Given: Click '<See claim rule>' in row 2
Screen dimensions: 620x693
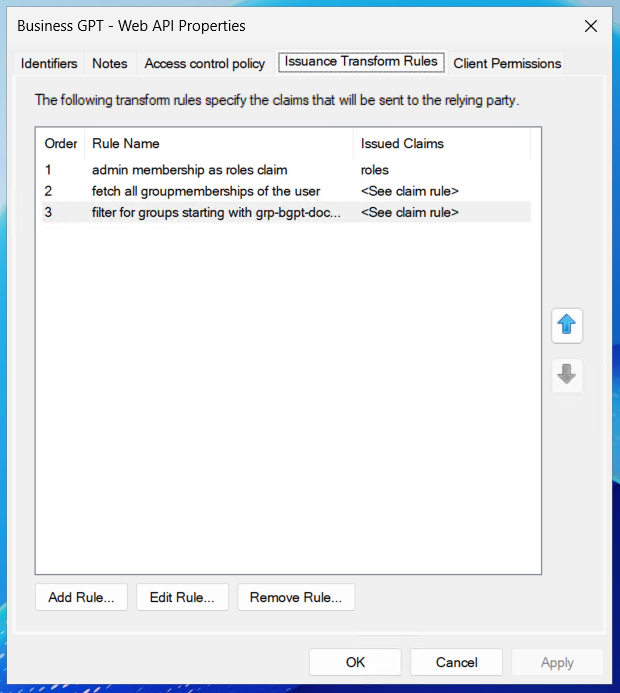Looking at the screenshot, I should pyautogui.click(x=410, y=191).
